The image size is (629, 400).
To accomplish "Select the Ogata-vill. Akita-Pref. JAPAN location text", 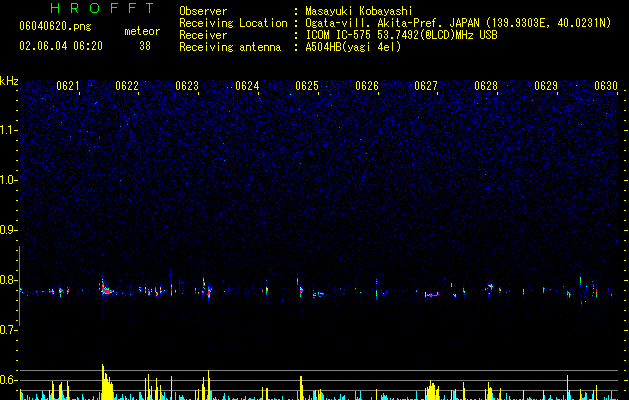I will [x=458, y=23].
